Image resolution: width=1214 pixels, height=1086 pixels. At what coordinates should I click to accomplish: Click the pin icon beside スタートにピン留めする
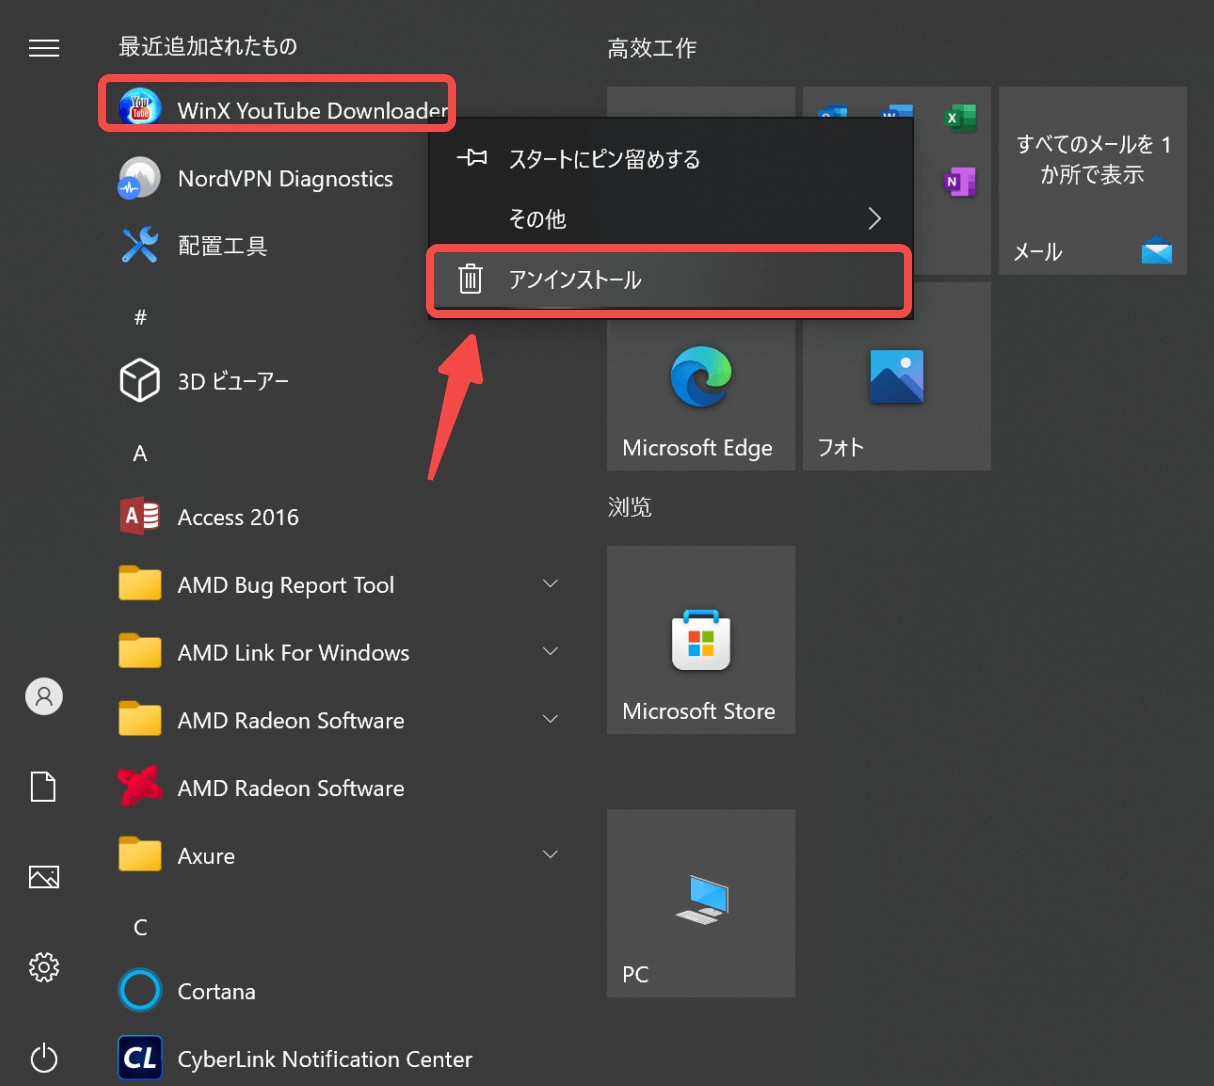click(x=472, y=158)
